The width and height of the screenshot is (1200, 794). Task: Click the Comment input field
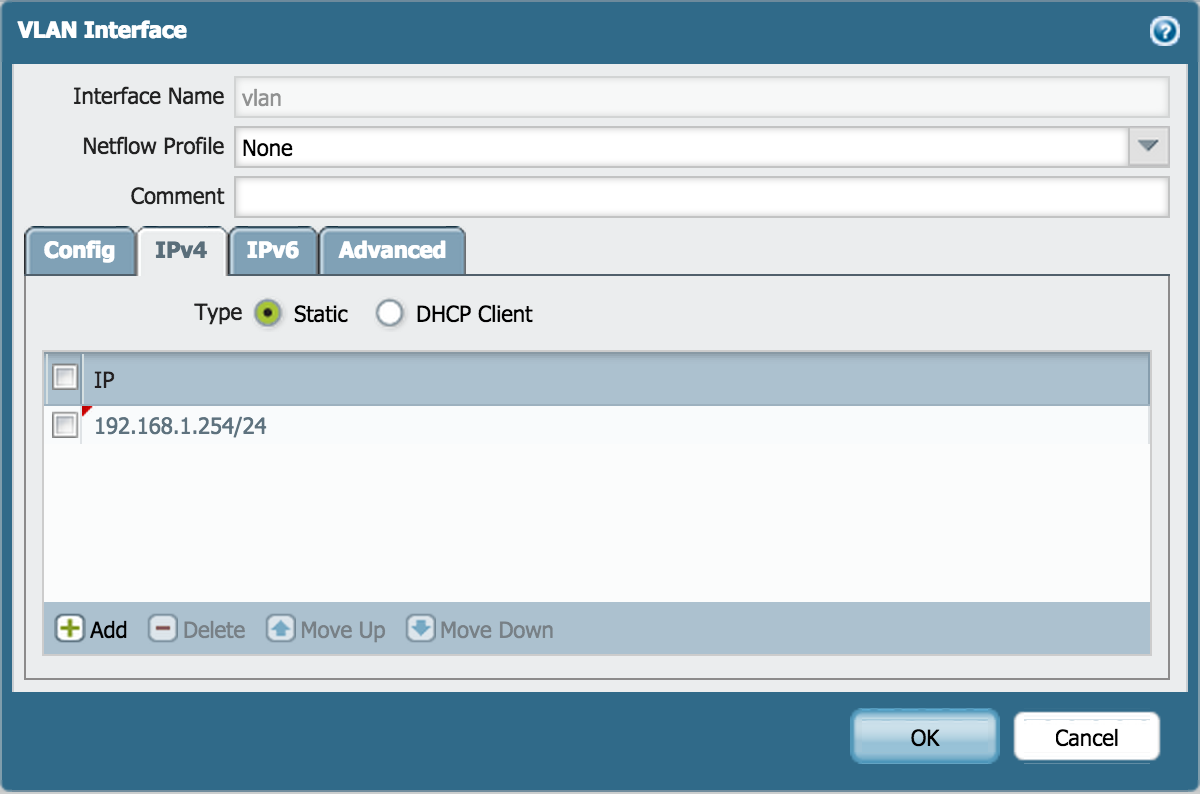tap(700, 196)
